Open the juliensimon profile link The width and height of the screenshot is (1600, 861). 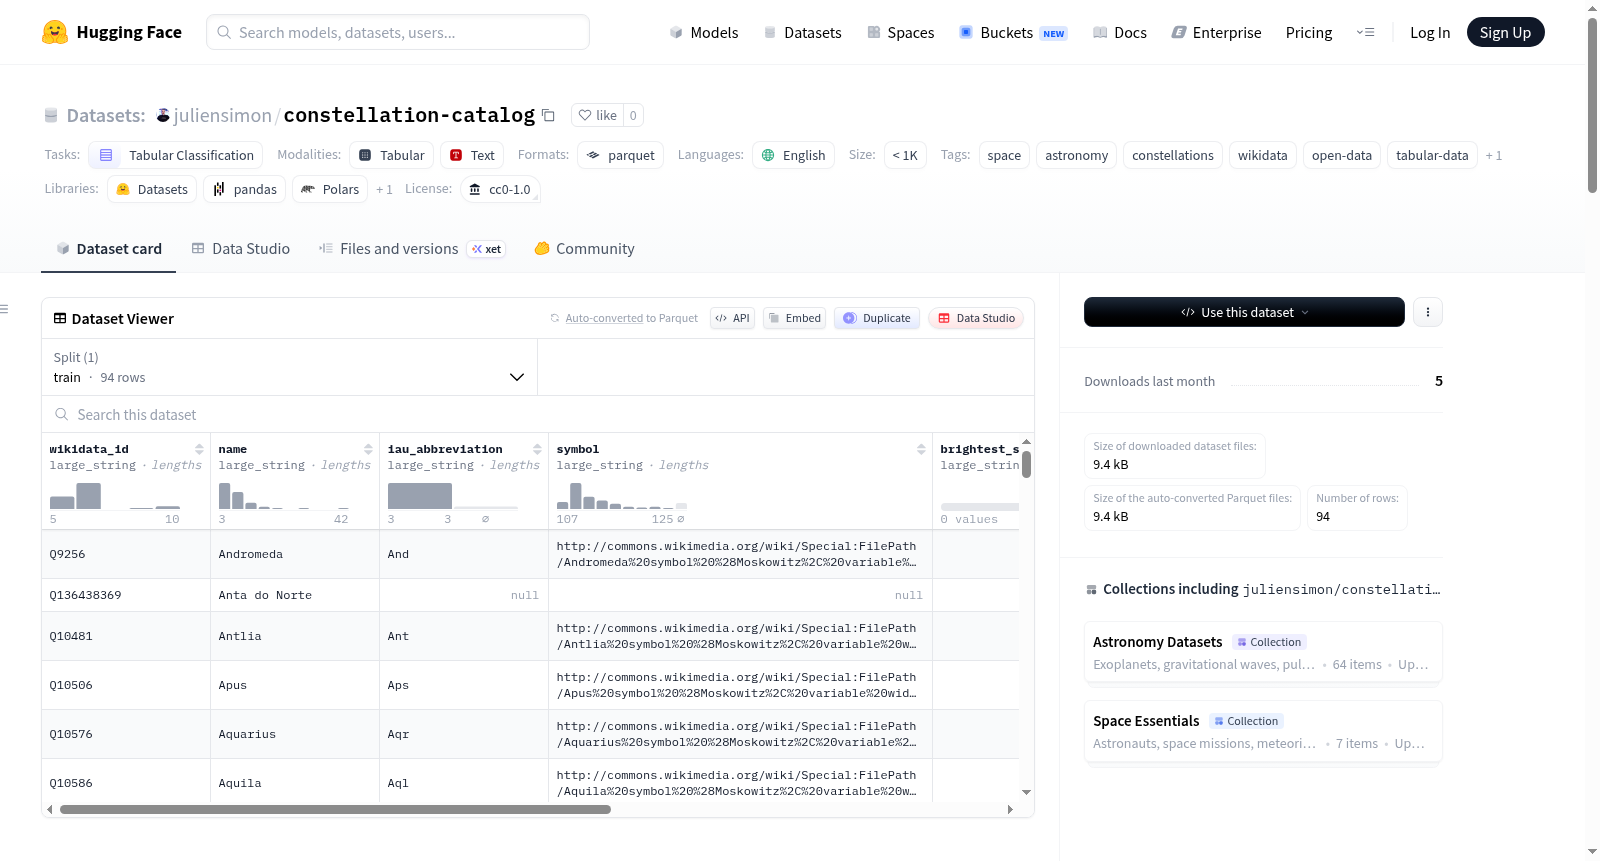point(222,115)
